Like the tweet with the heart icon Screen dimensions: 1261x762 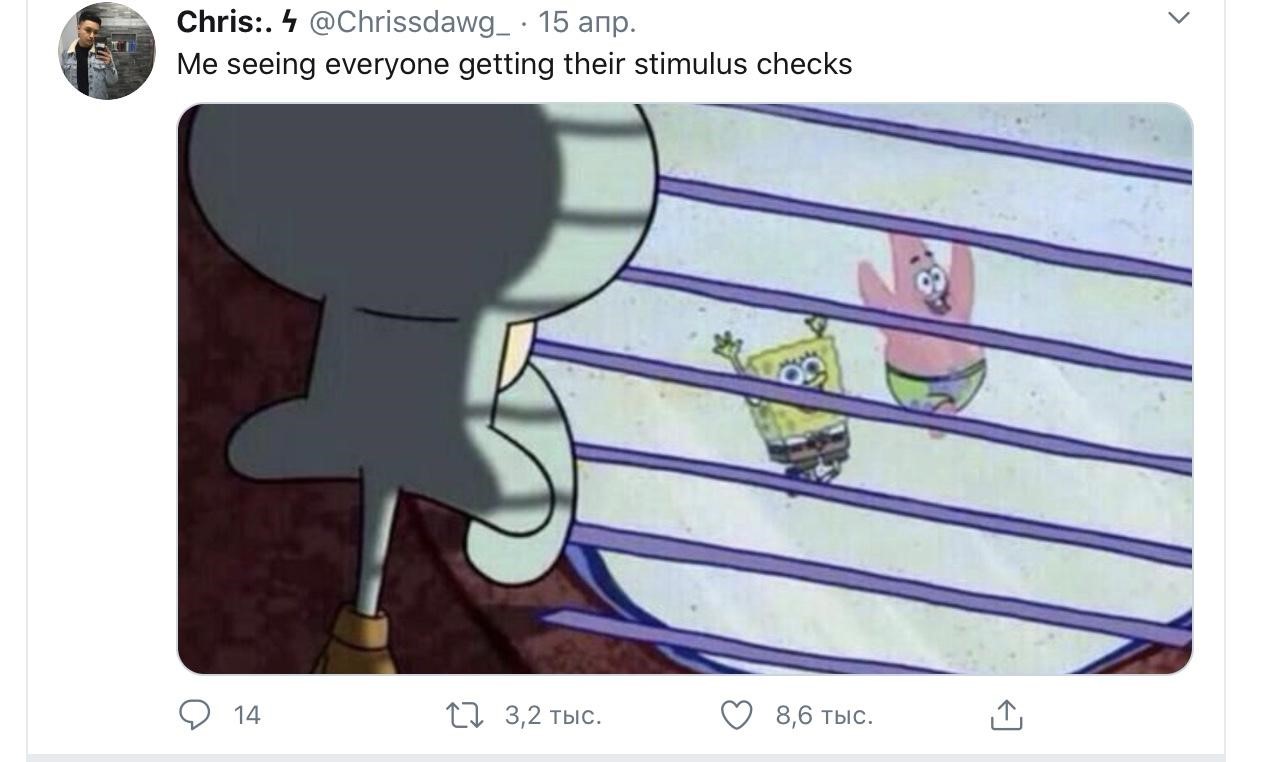pyautogui.click(x=737, y=715)
